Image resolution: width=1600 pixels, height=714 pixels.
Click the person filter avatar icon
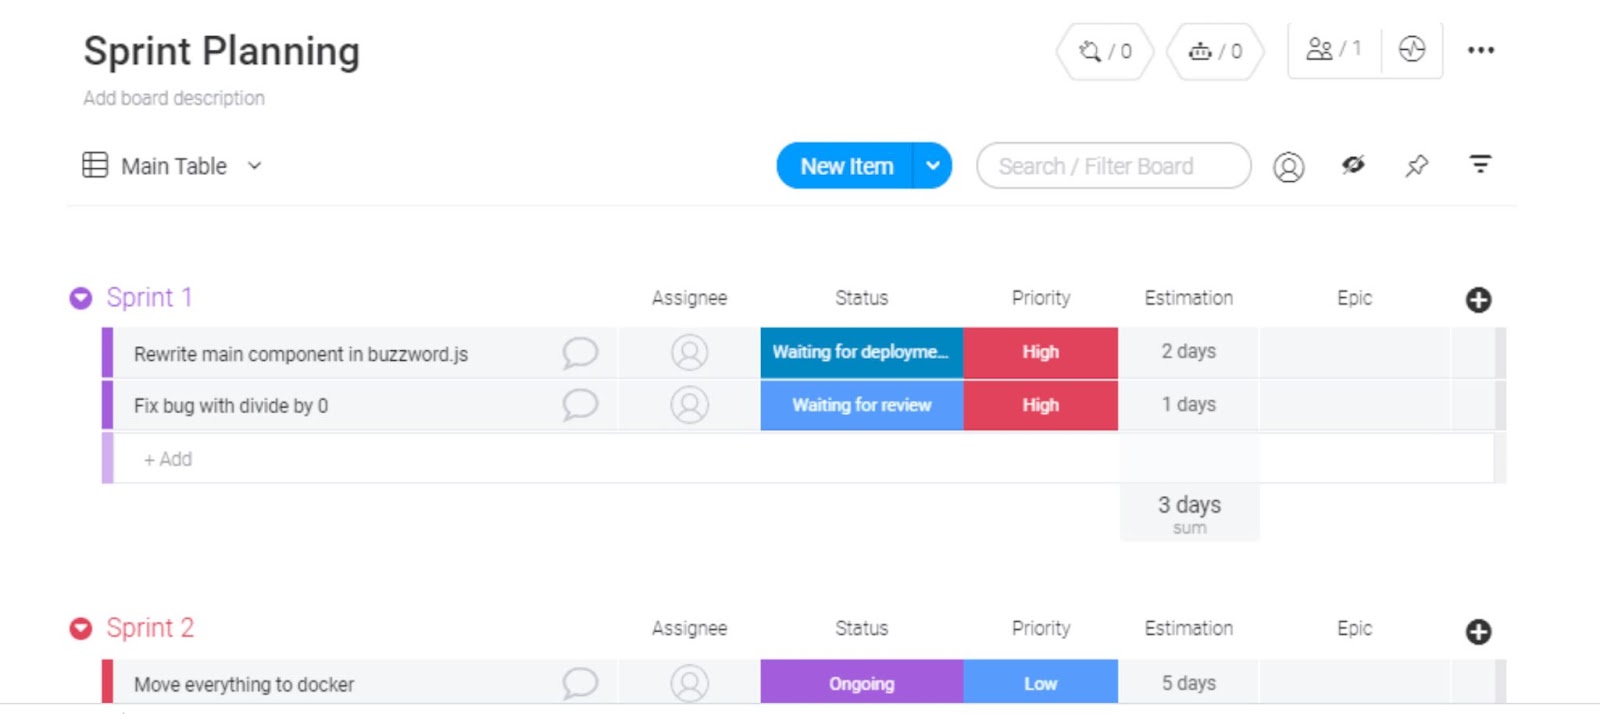(1289, 167)
